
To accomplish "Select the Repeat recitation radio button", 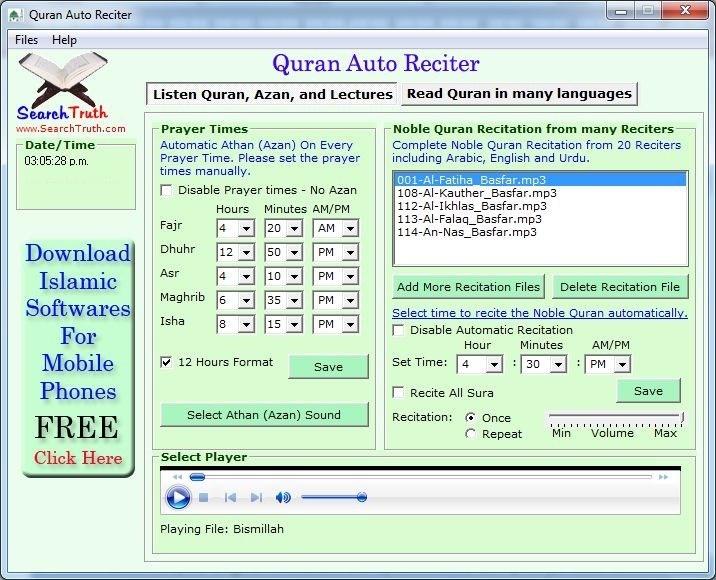I will tap(470, 433).
